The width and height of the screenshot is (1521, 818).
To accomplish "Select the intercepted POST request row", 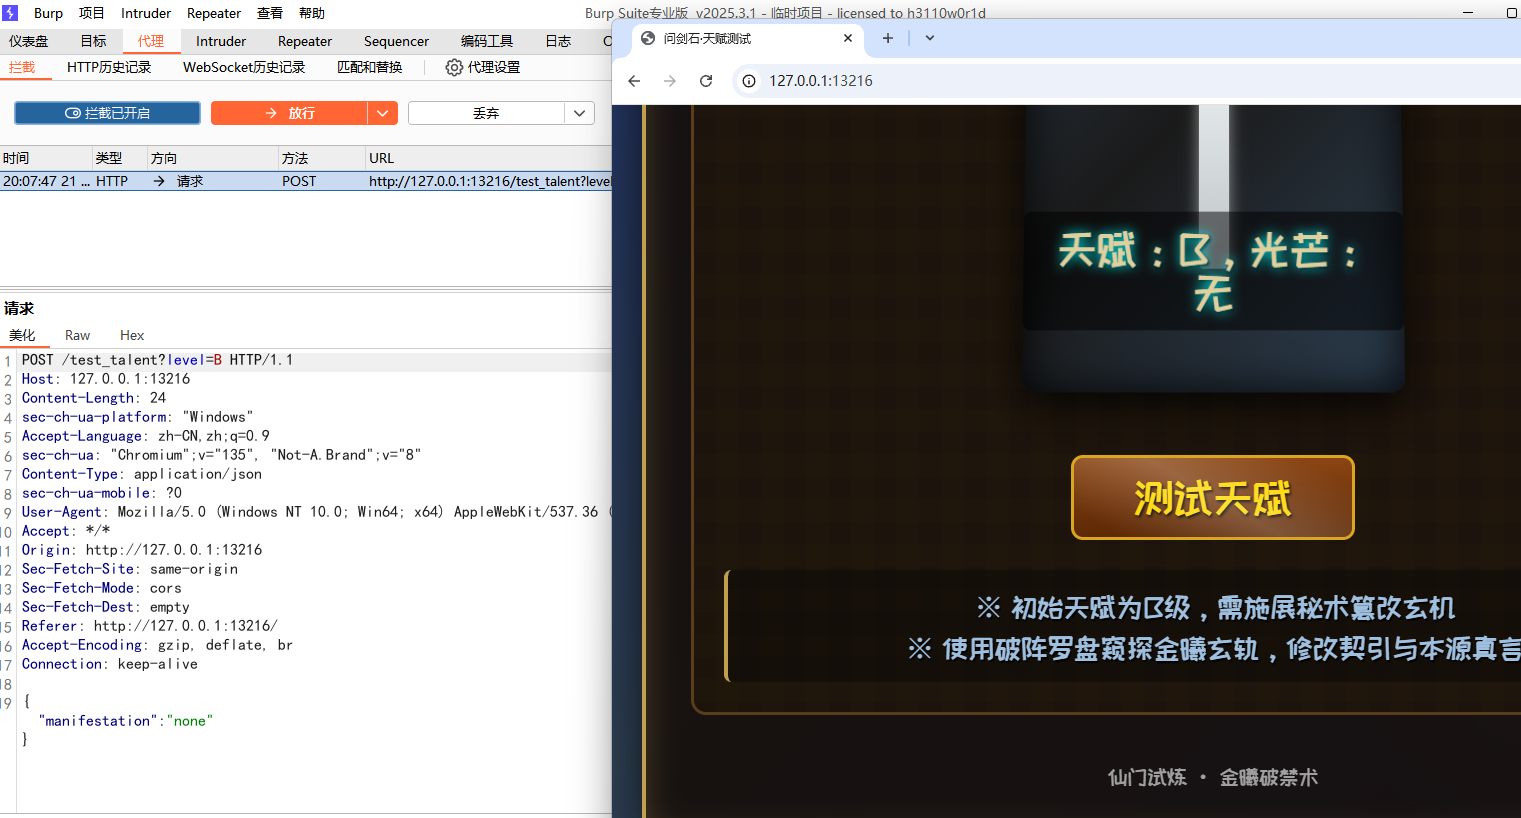I will (300, 181).
